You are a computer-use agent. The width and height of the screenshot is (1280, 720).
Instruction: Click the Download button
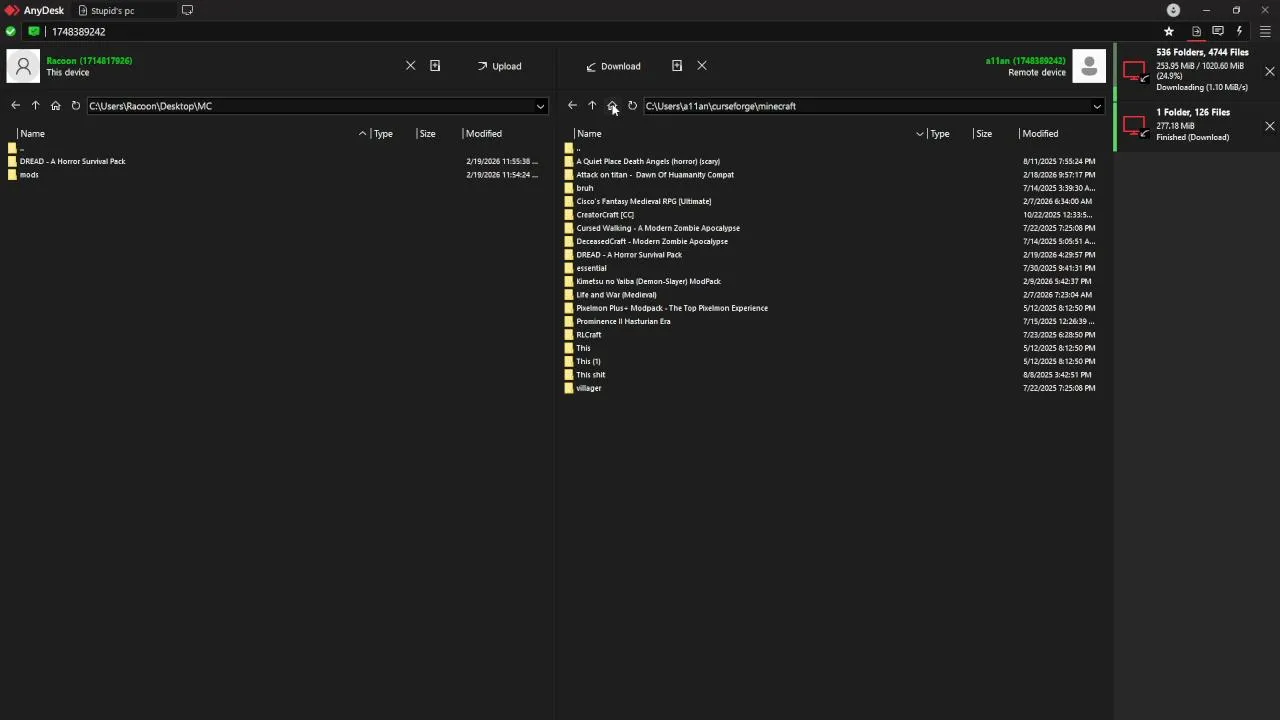613,66
